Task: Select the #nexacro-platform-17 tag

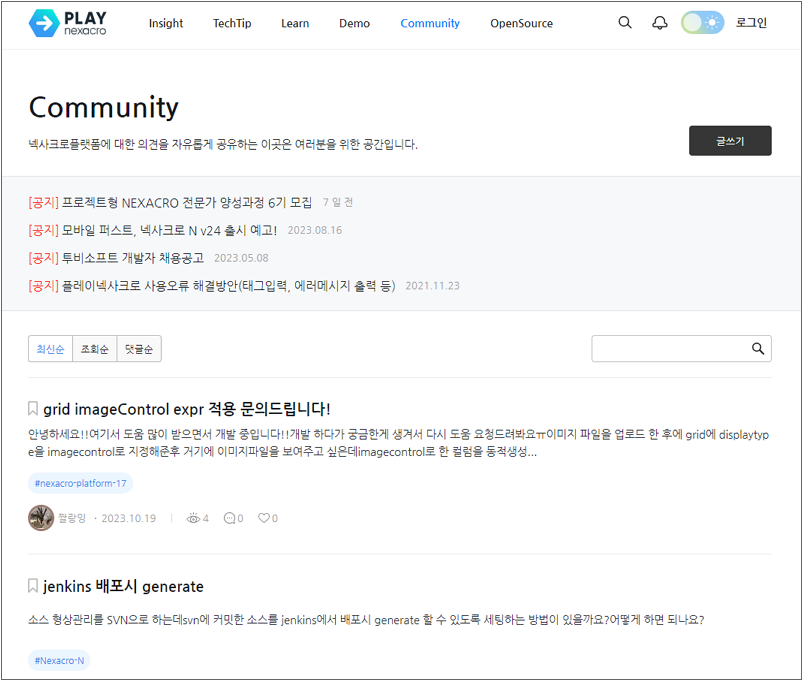Action: [81, 484]
